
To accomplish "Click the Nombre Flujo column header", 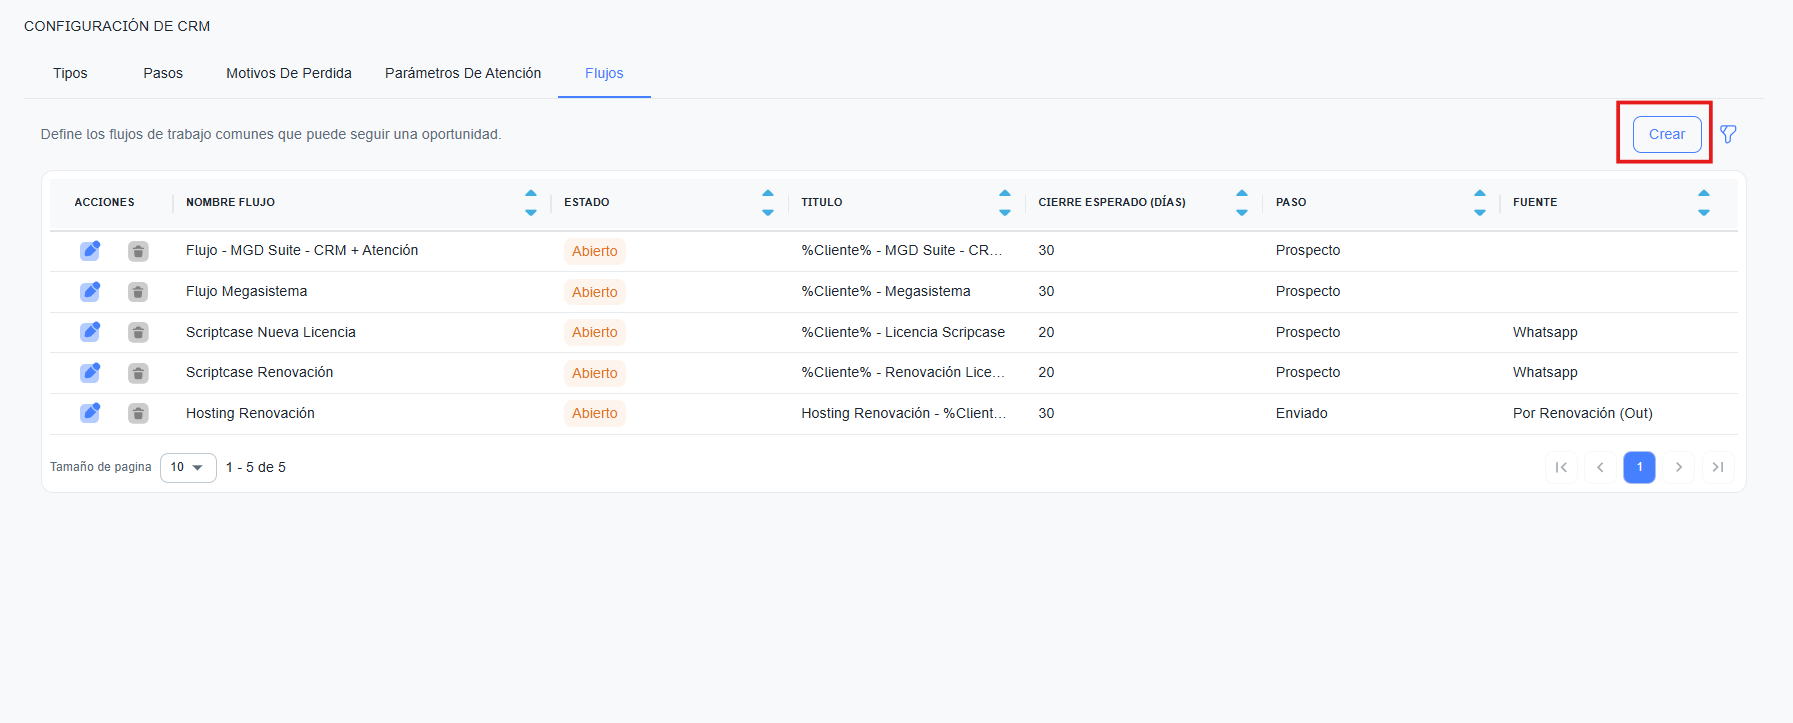I will tap(230, 202).
